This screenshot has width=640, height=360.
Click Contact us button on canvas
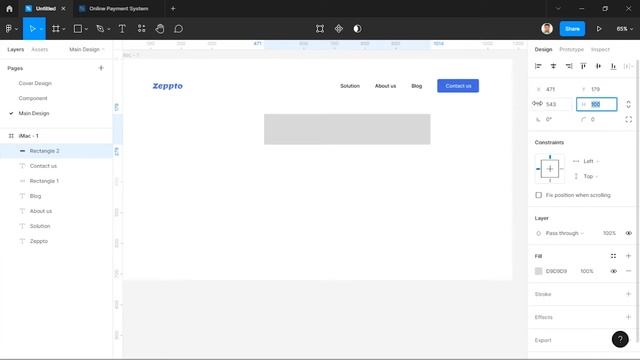458,86
